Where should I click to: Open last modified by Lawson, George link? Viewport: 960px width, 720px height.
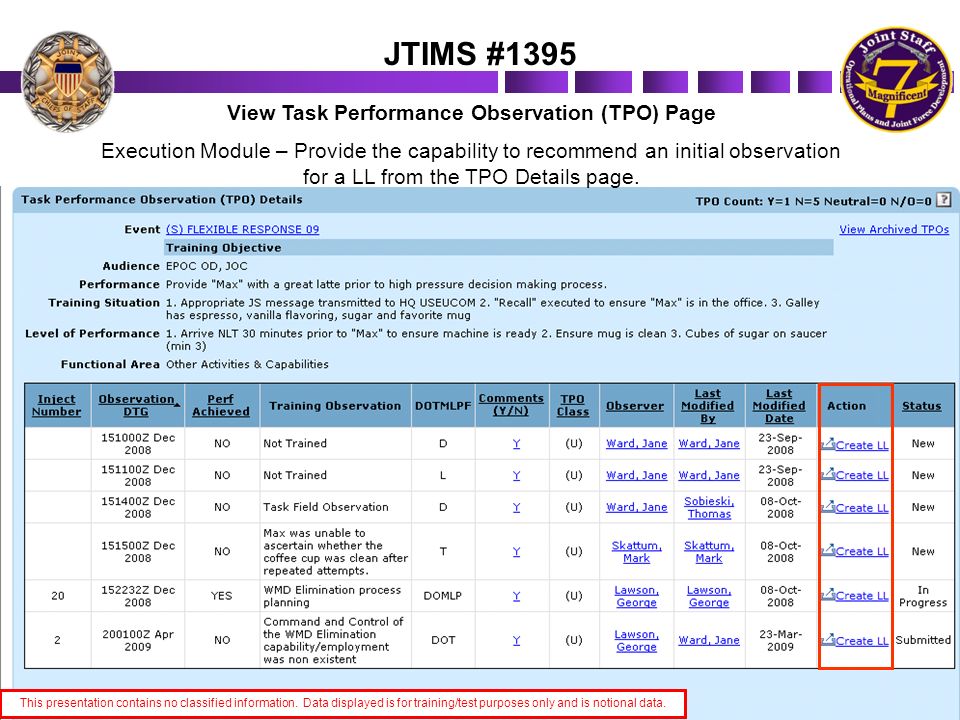click(x=708, y=596)
